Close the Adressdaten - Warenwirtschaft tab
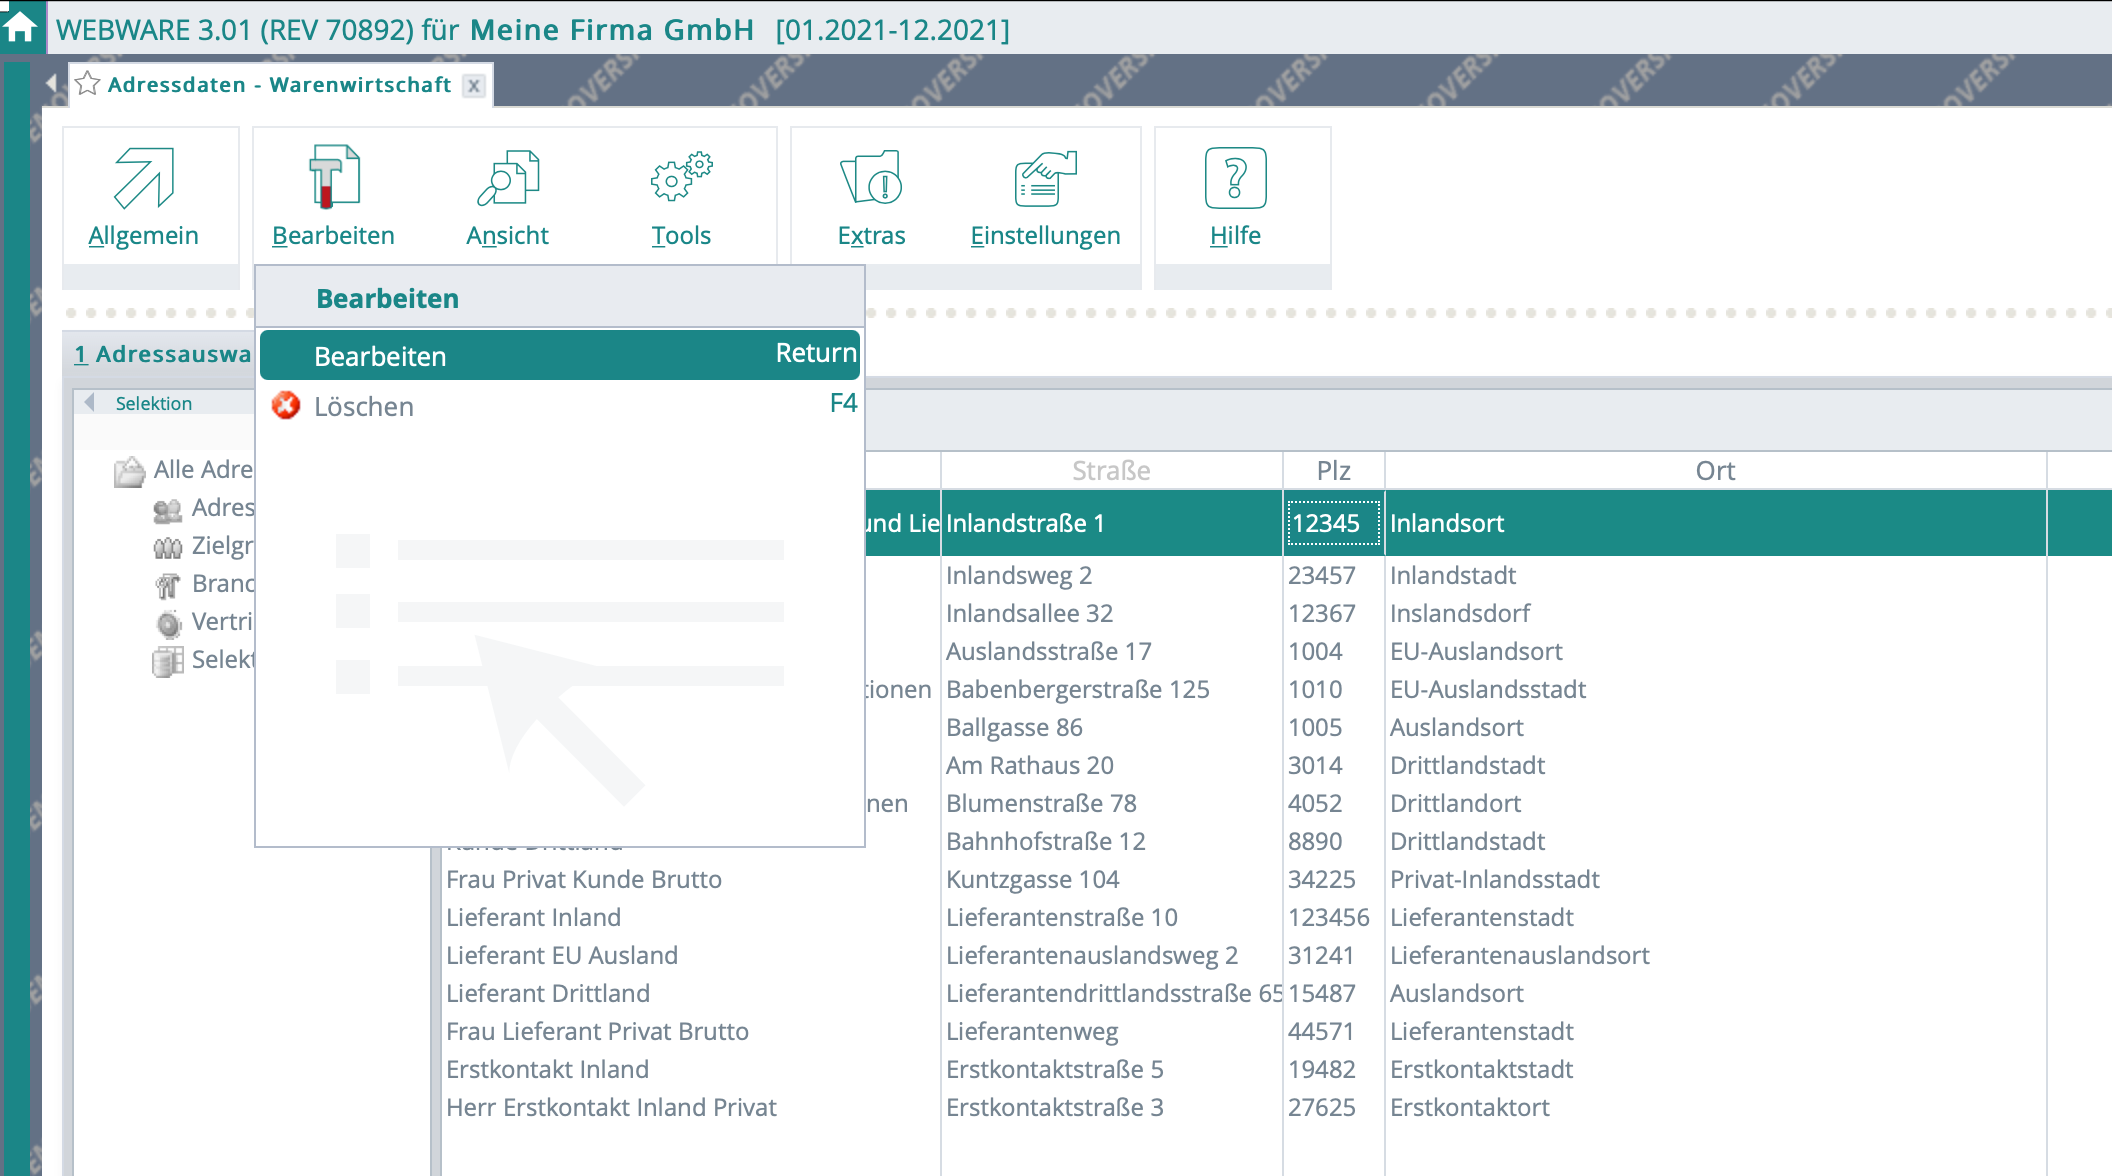 click(x=474, y=86)
